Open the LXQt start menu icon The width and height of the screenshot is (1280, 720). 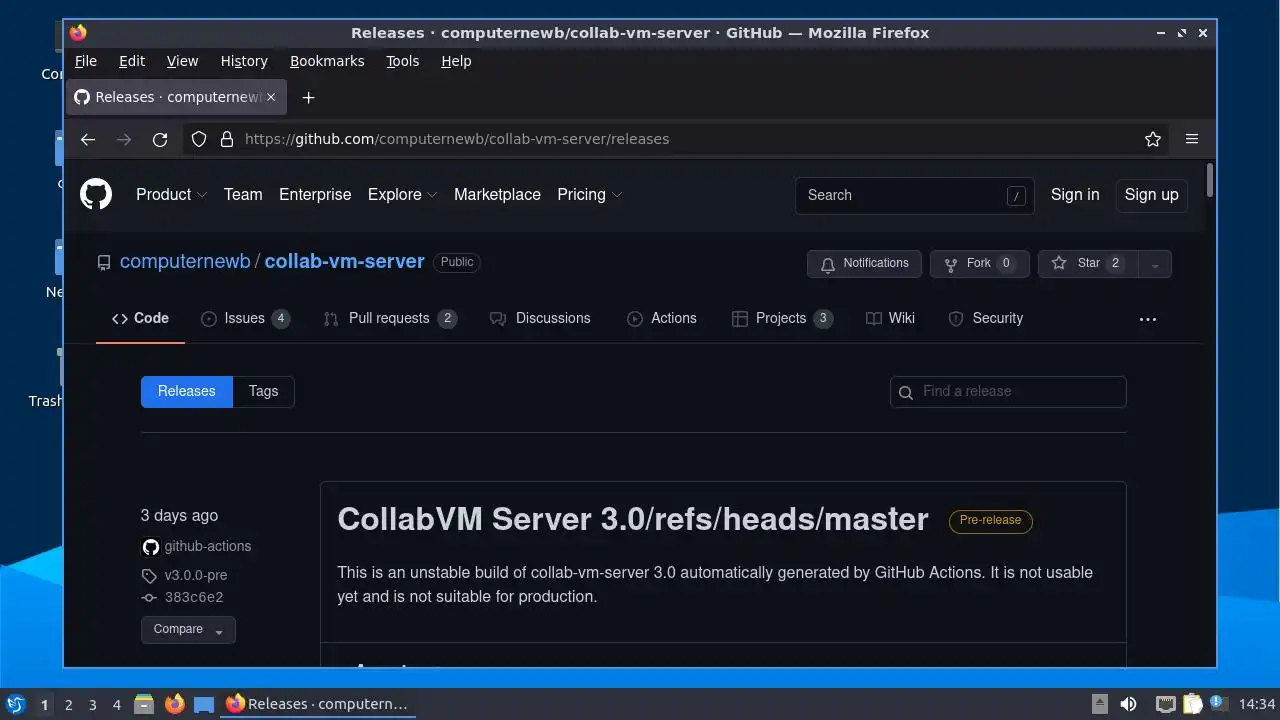coord(15,704)
